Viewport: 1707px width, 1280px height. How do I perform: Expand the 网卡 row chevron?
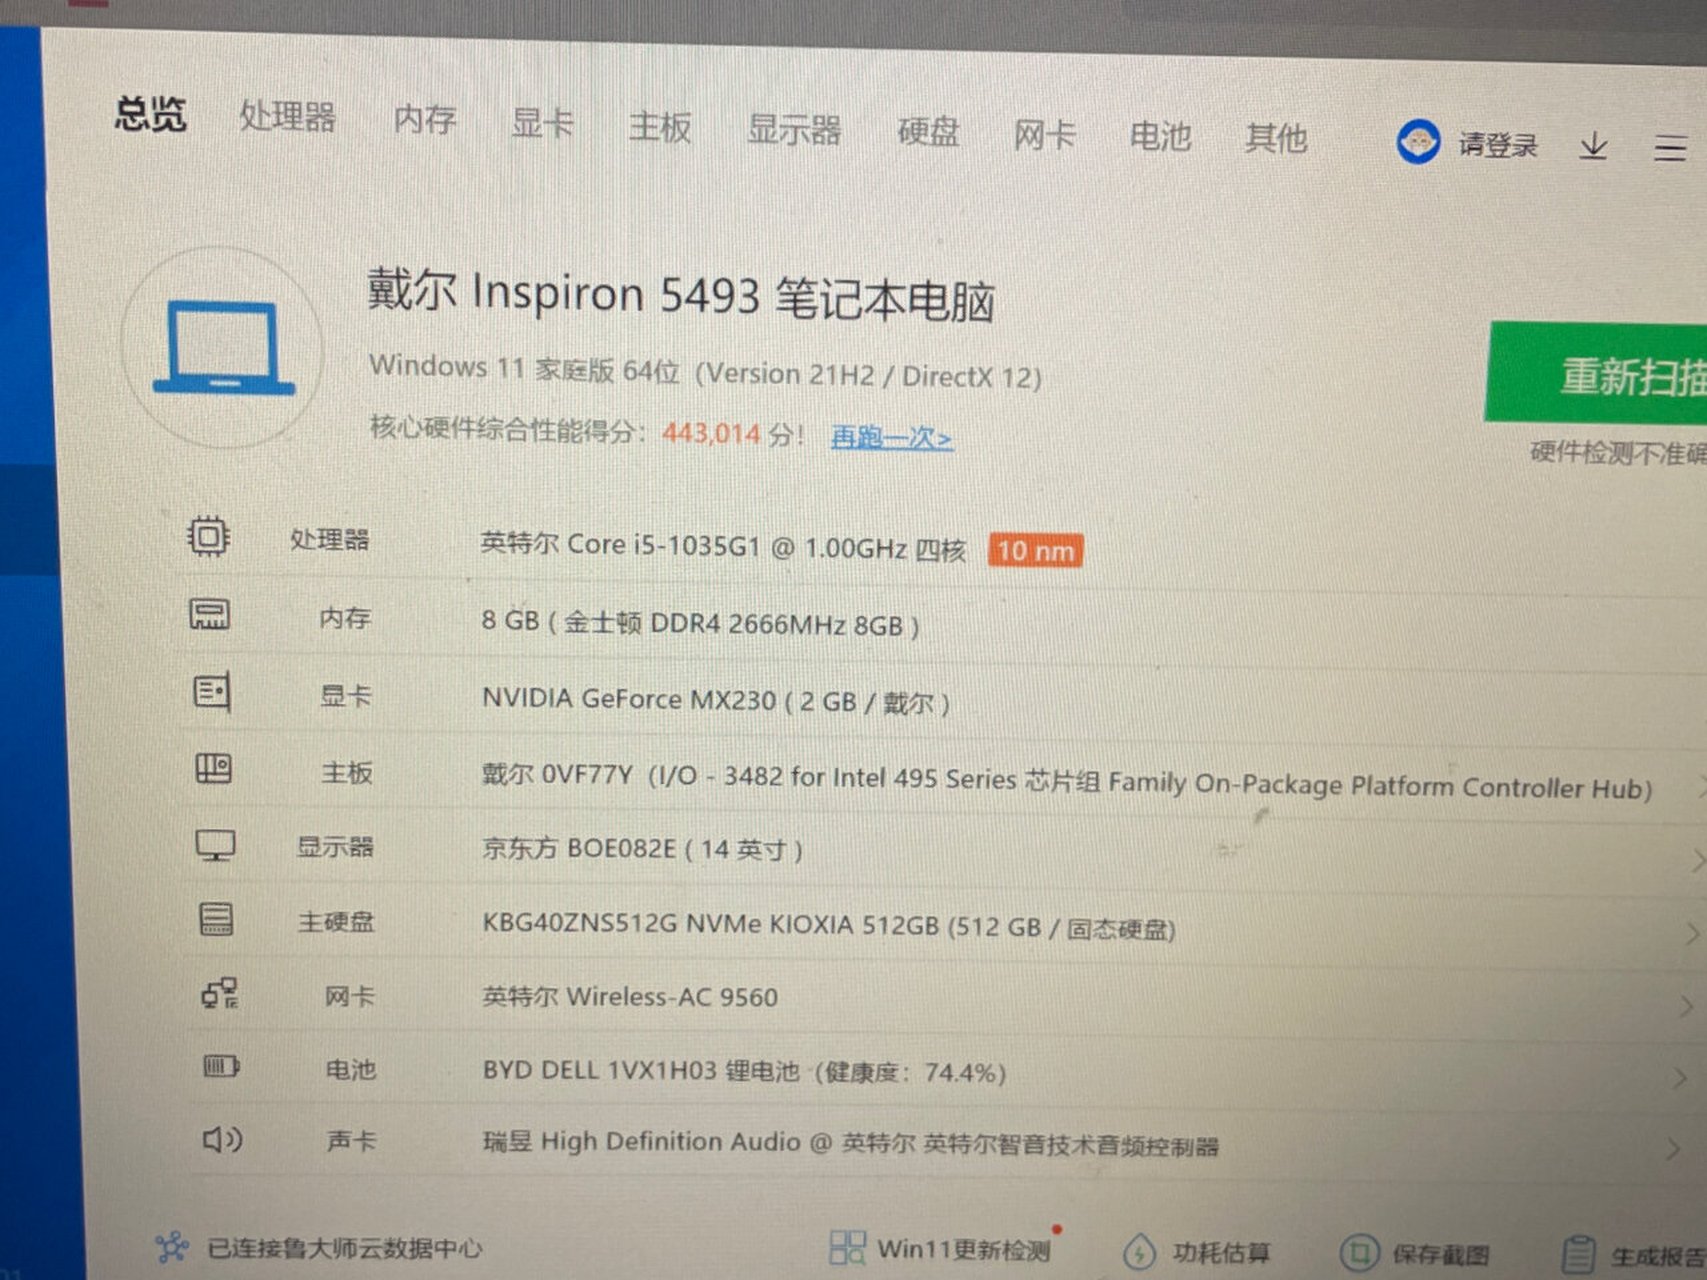pyautogui.click(x=1686, y=1006)
